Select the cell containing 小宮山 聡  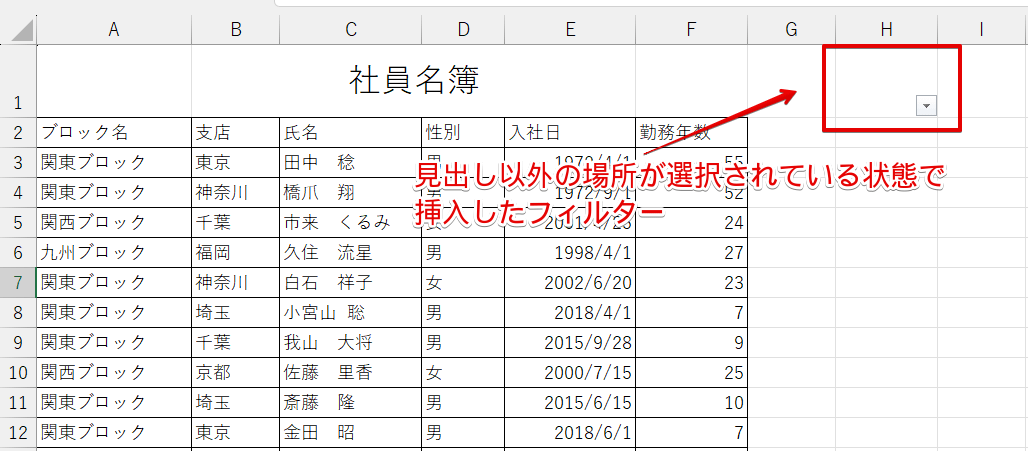pyautogui.click(x=351, y=312)
